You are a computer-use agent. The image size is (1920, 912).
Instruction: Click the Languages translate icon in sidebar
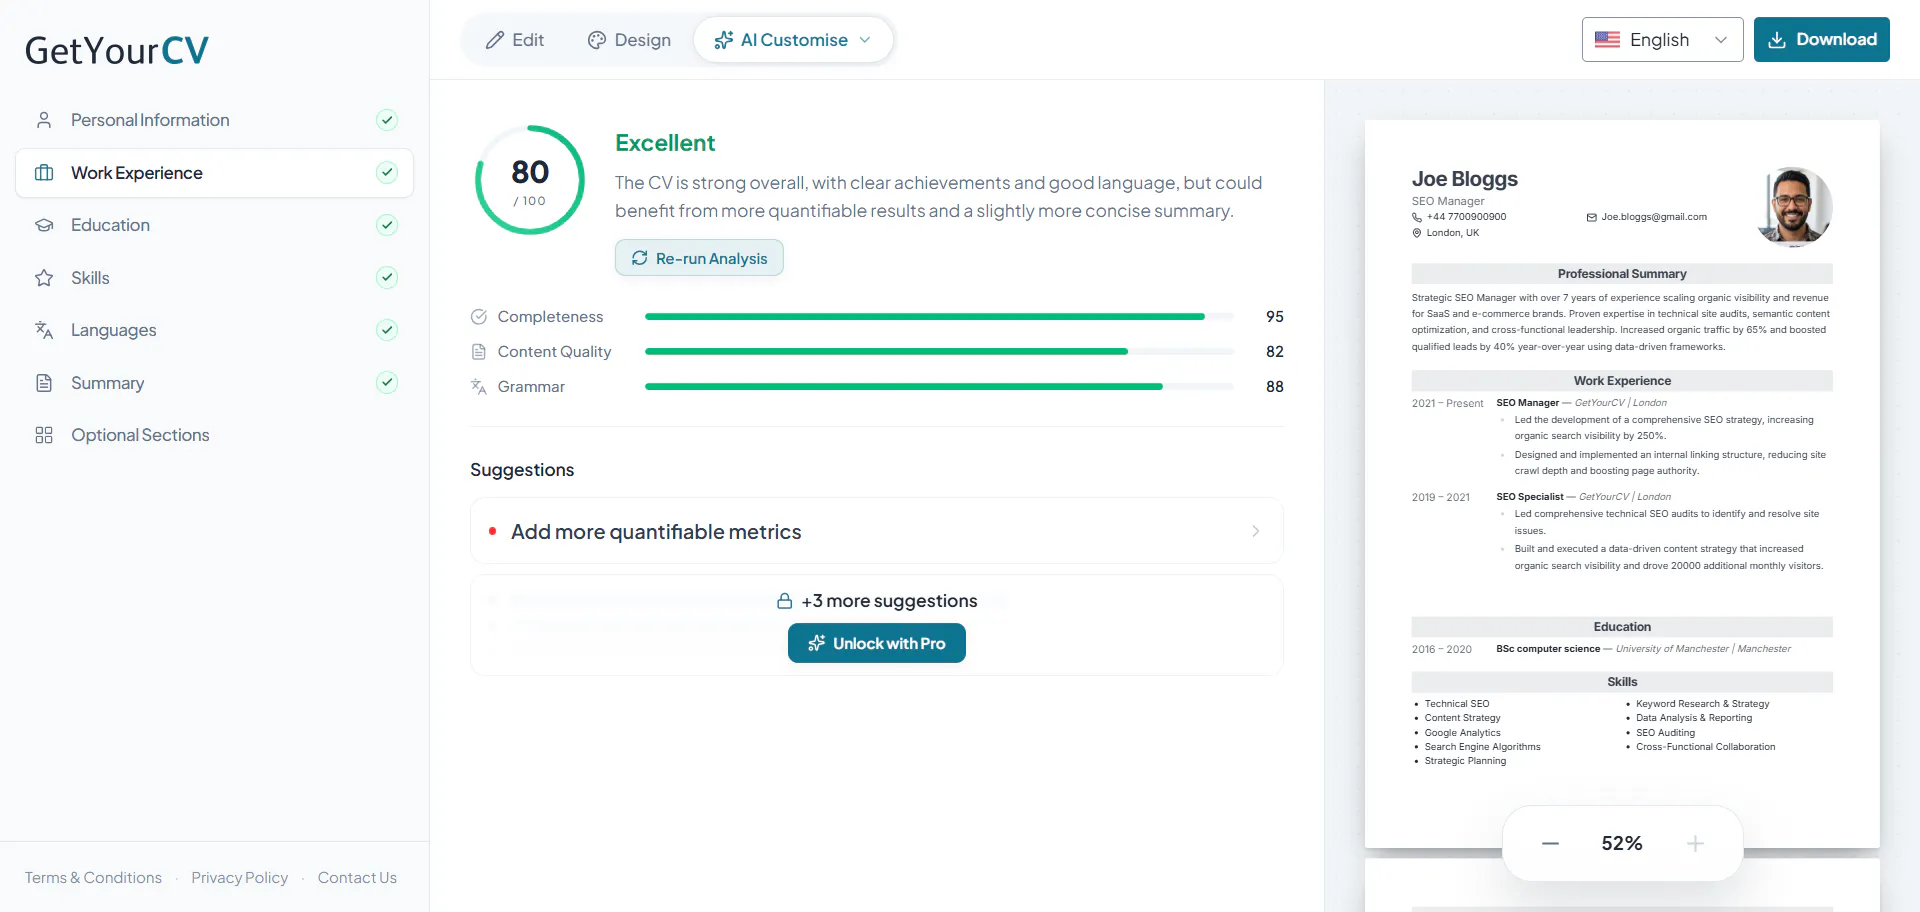(44, 330)
